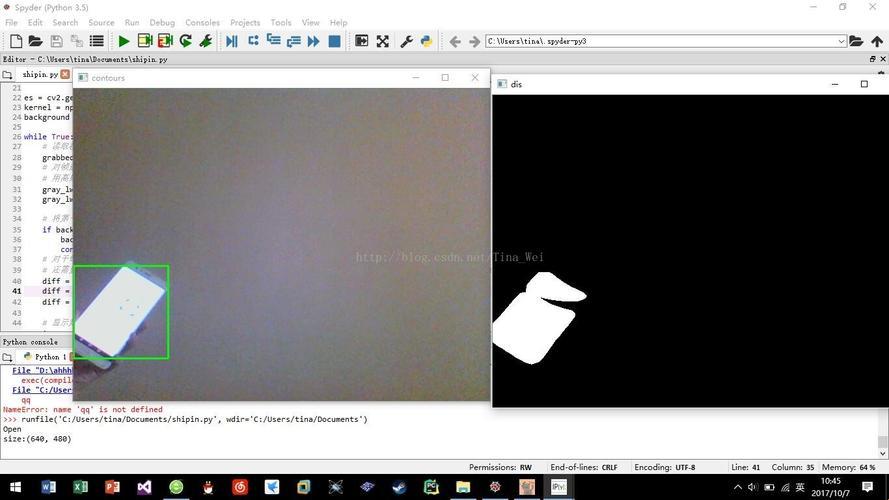Browse editor tabs folder icon
889x500 pixels.
tap(7, 74)
